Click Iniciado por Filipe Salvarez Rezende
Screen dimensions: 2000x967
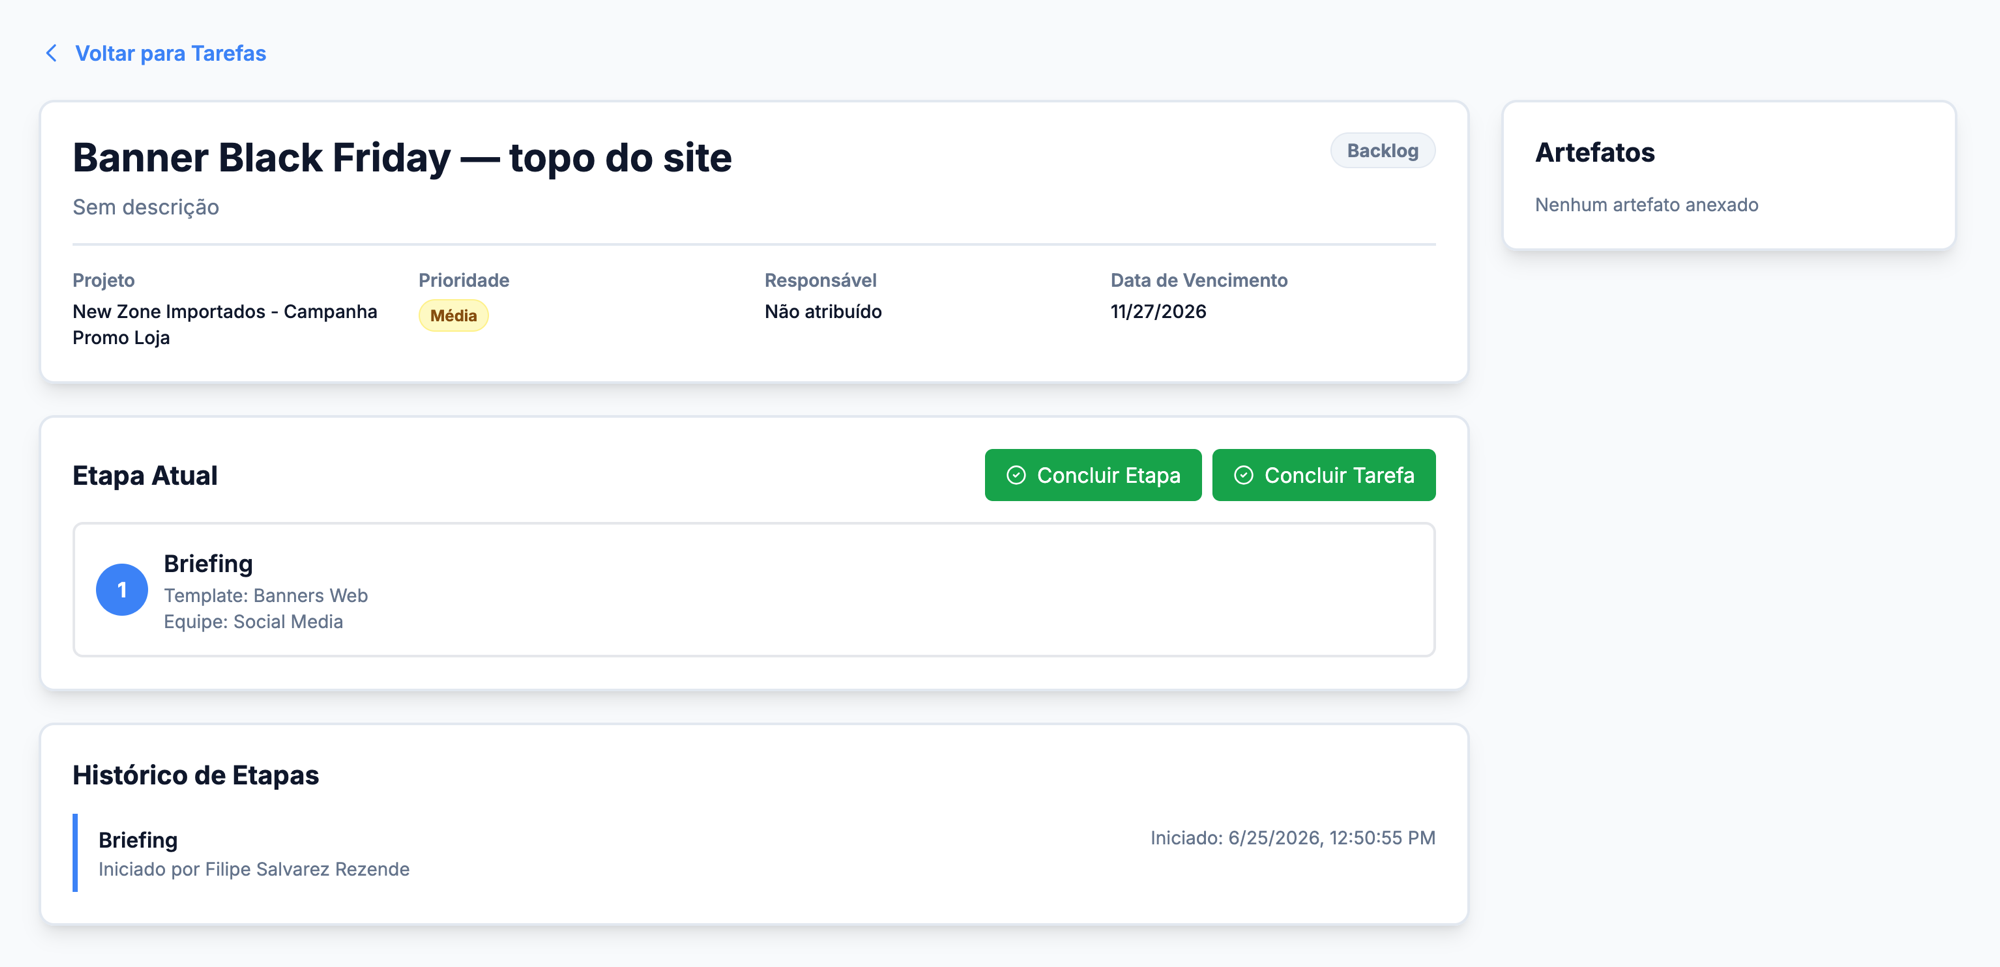[254, 870]
